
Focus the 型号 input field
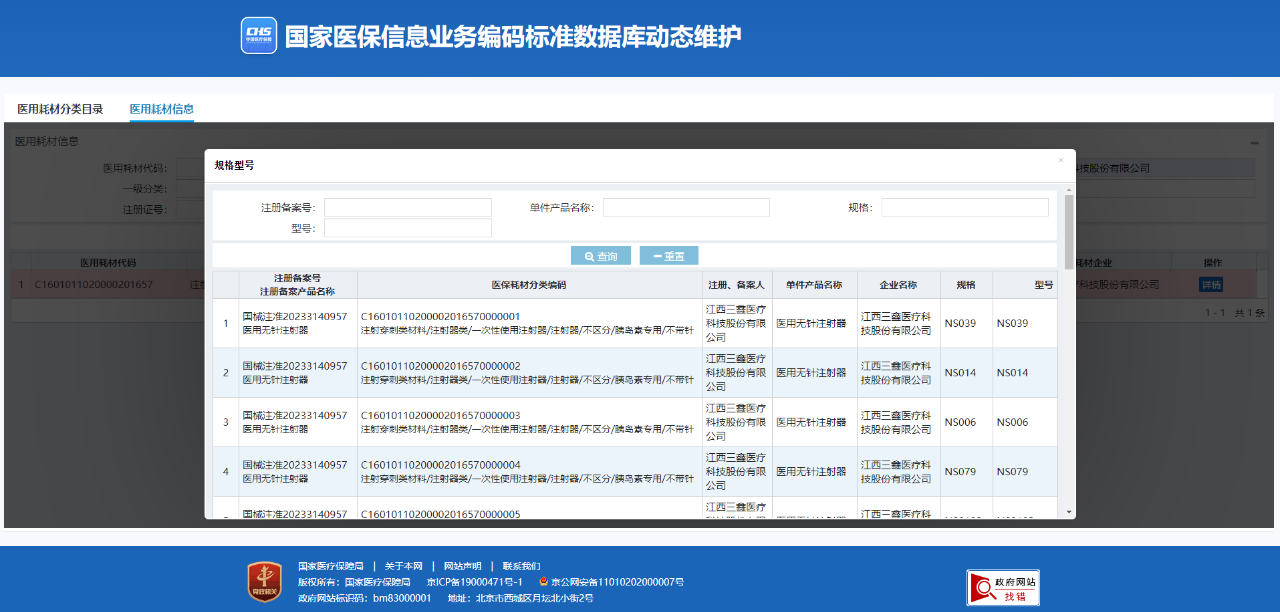click(x=408, y=228)
